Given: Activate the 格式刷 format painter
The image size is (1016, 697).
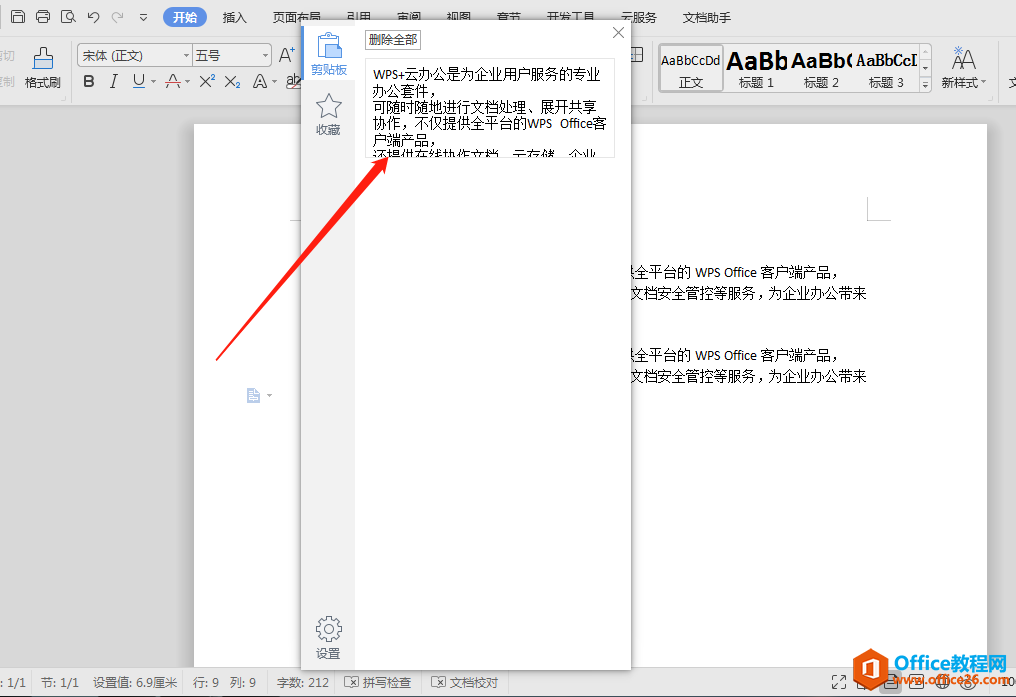Looking at the screenshot, I should 43,67.
